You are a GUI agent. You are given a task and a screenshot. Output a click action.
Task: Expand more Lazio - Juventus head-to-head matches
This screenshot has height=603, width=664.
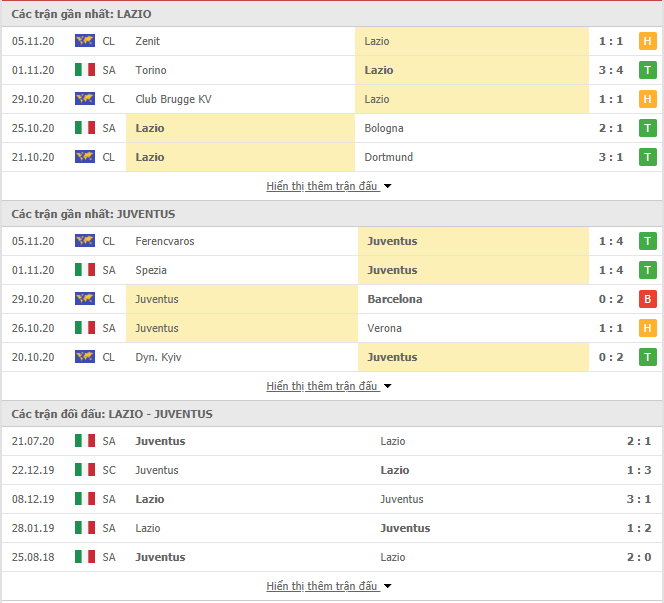tap(329, 586)
